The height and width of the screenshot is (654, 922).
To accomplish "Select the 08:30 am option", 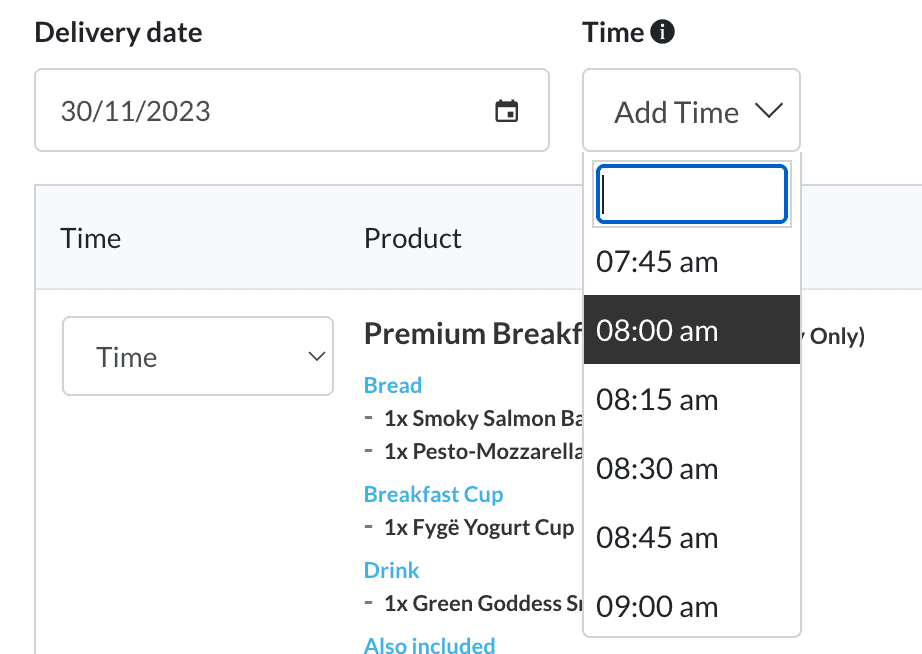I will point(657,469).
